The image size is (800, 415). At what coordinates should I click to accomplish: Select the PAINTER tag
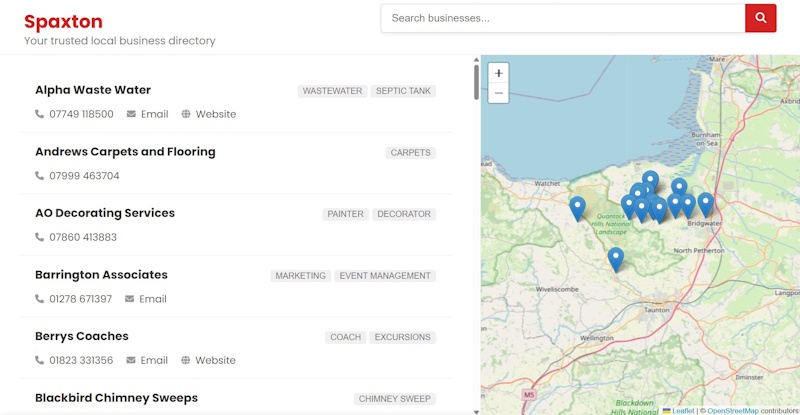(345, 214)
